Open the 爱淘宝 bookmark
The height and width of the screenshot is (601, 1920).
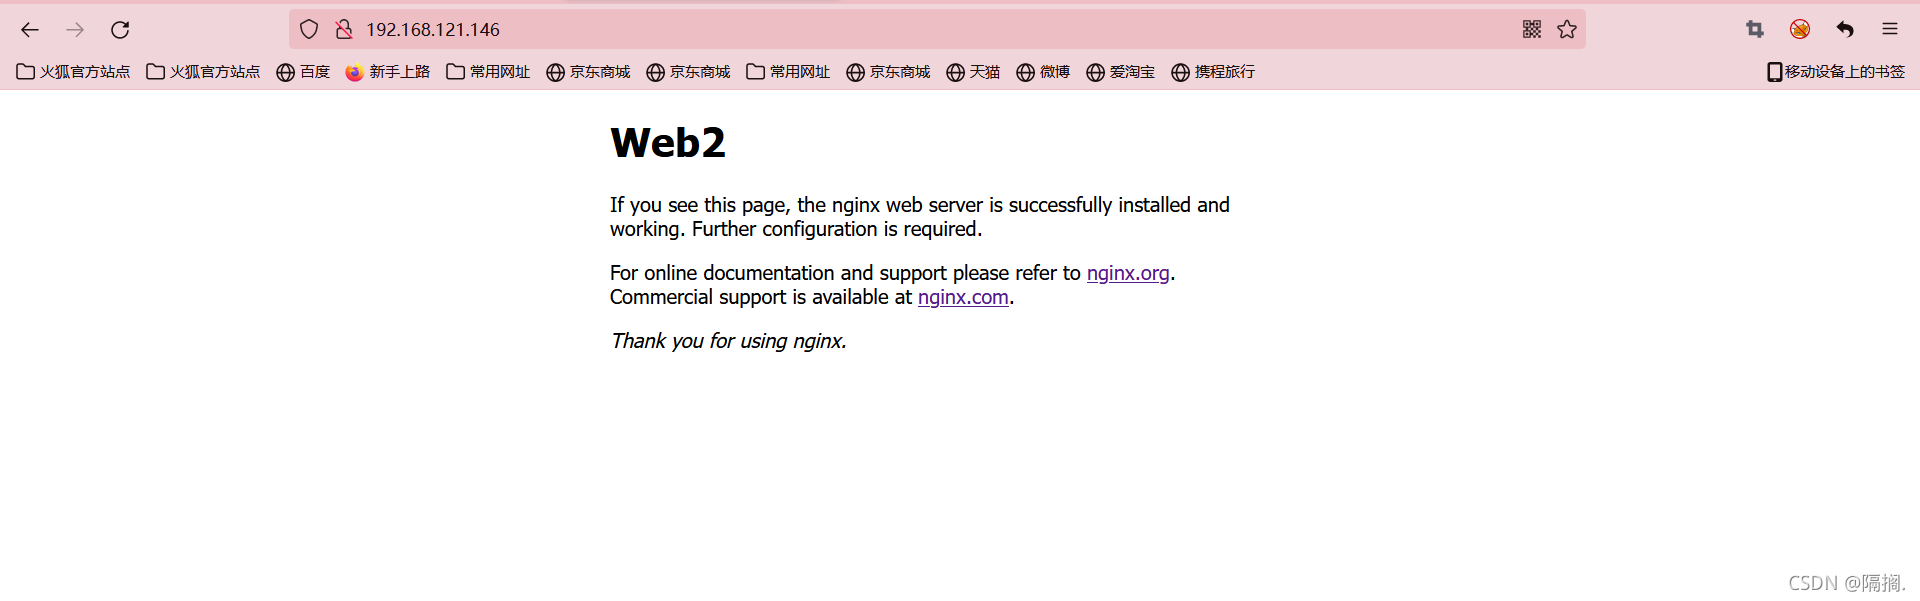[1121, 72]
